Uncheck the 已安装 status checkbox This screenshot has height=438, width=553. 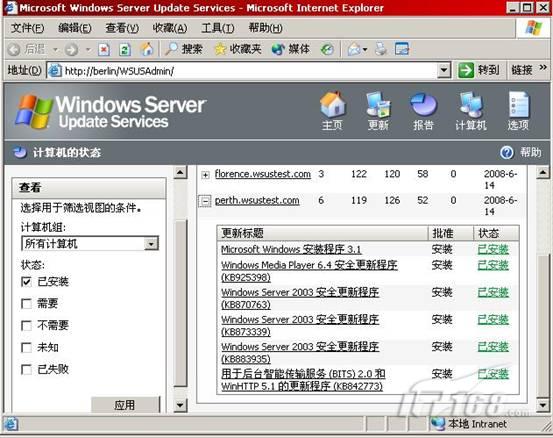point(26,282)
